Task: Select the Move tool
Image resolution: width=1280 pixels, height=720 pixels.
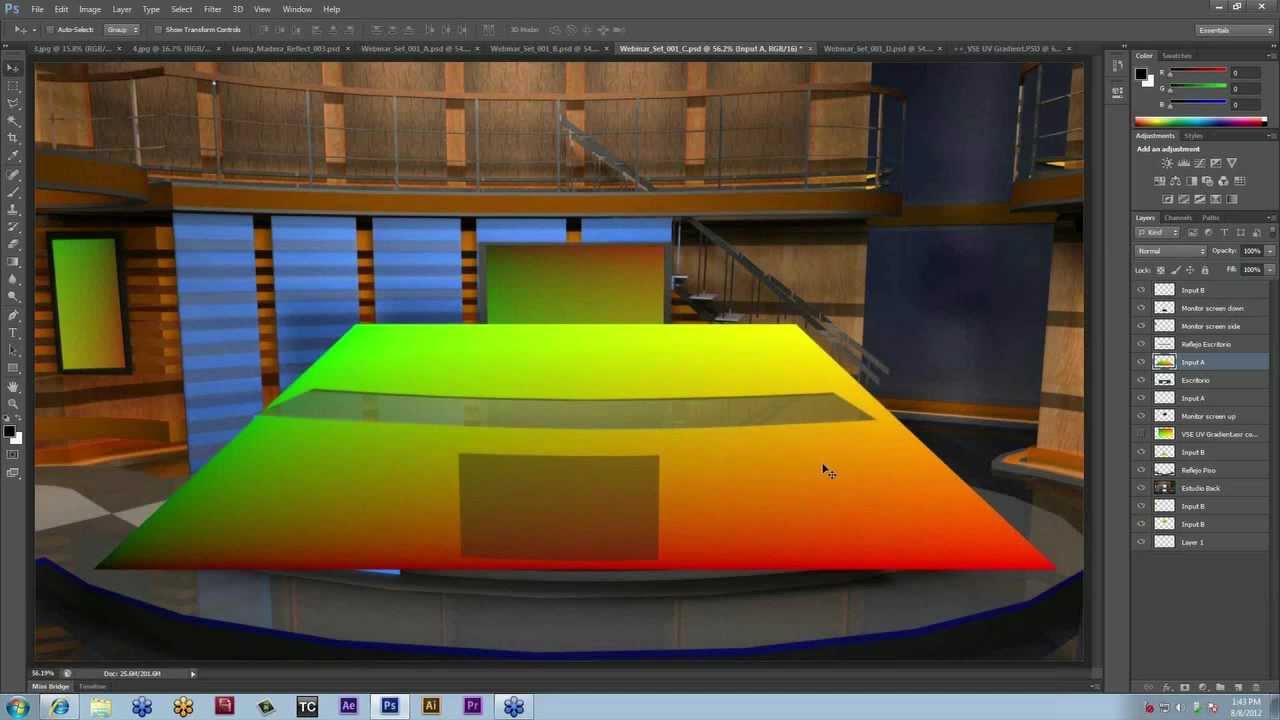Action: pyautogui.click(x=13, y=67)
